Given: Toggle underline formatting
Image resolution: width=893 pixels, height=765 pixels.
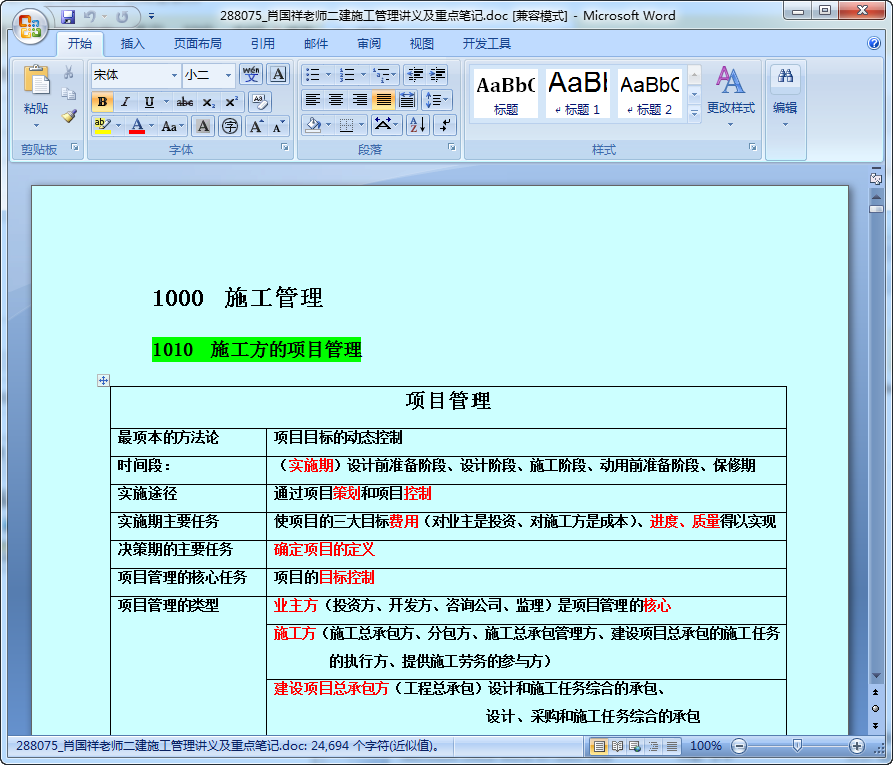Looking at the screenshot, I should pyautogui.click(x=149, y=102).
